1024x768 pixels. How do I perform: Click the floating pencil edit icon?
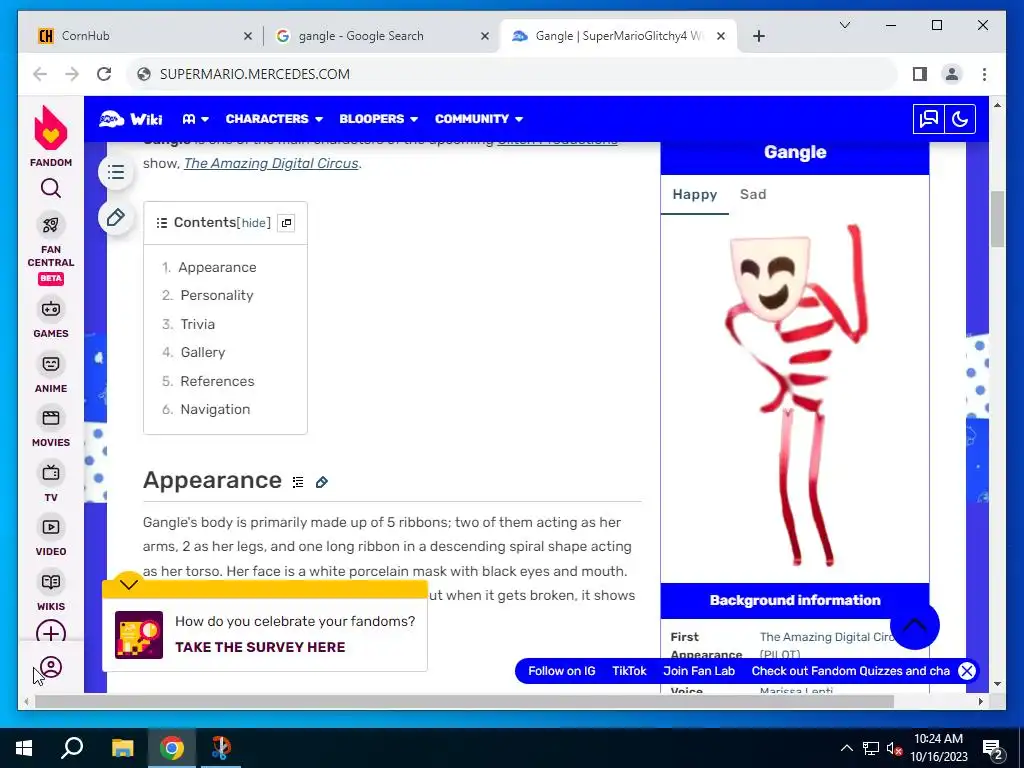tap(116, 217)
